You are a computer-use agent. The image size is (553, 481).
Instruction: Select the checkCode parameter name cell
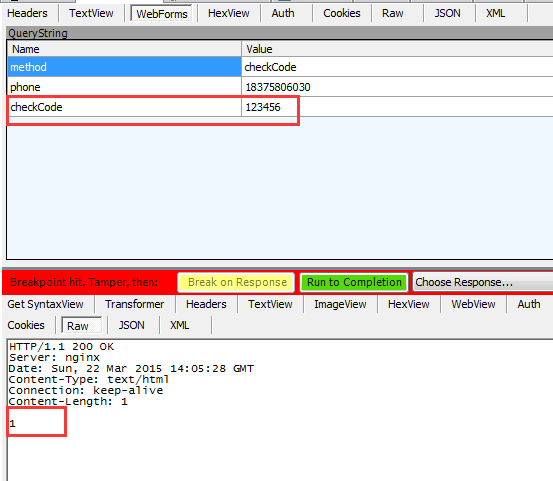point(124,107)
